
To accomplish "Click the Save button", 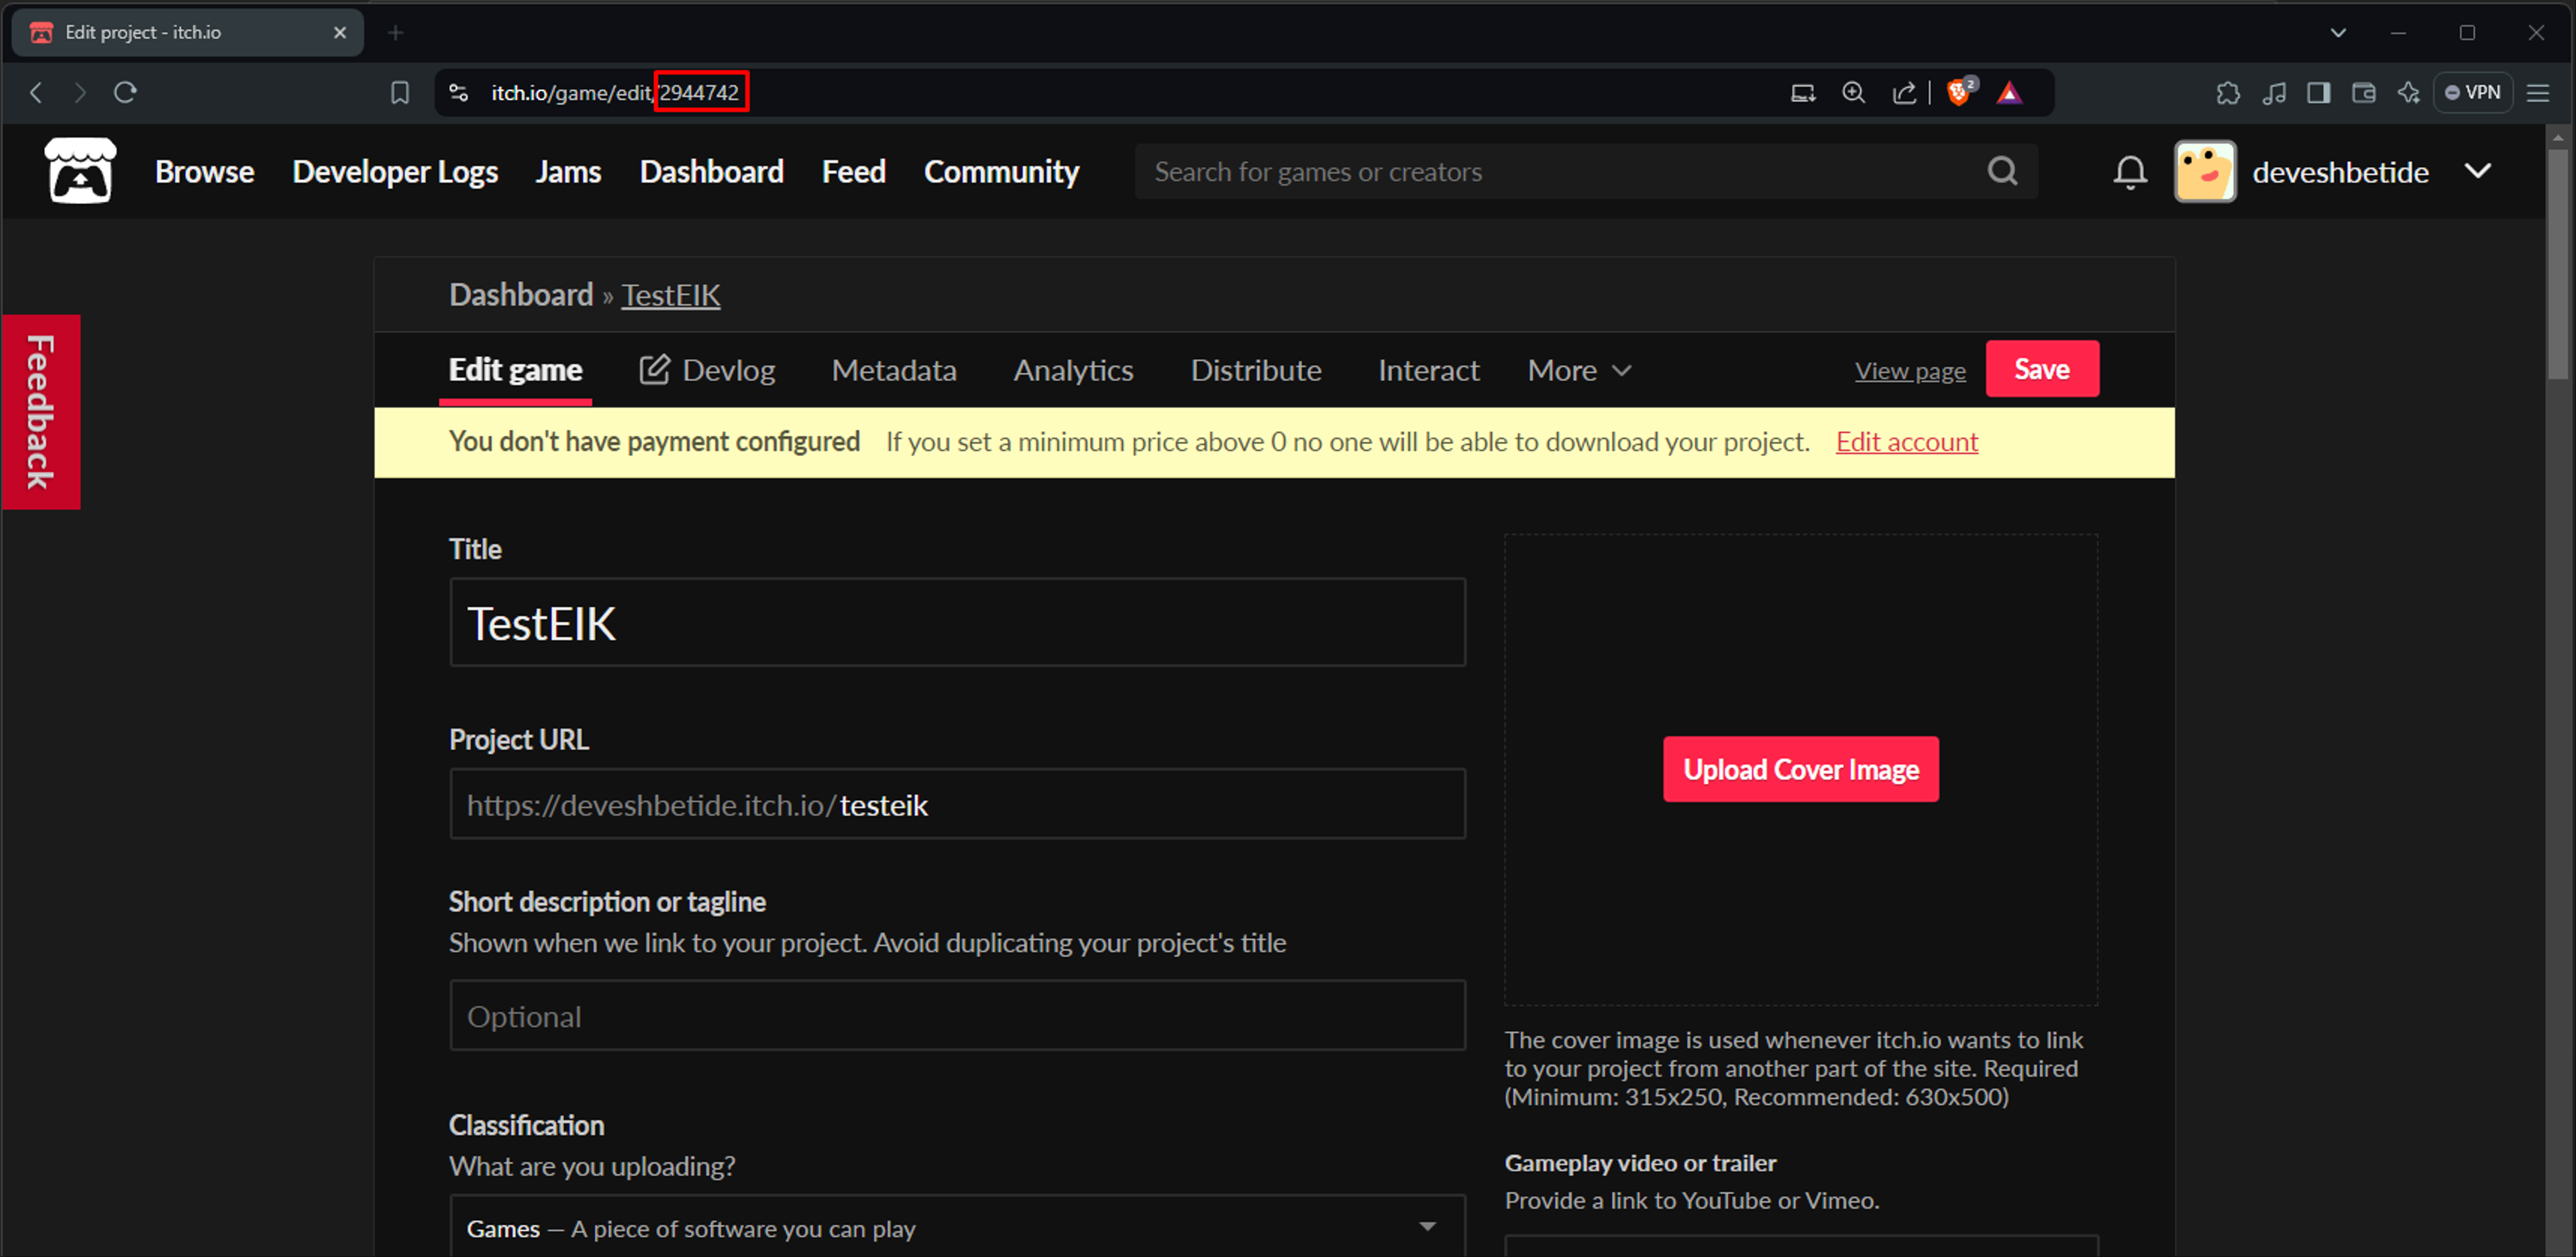I will coord(2041,369).
